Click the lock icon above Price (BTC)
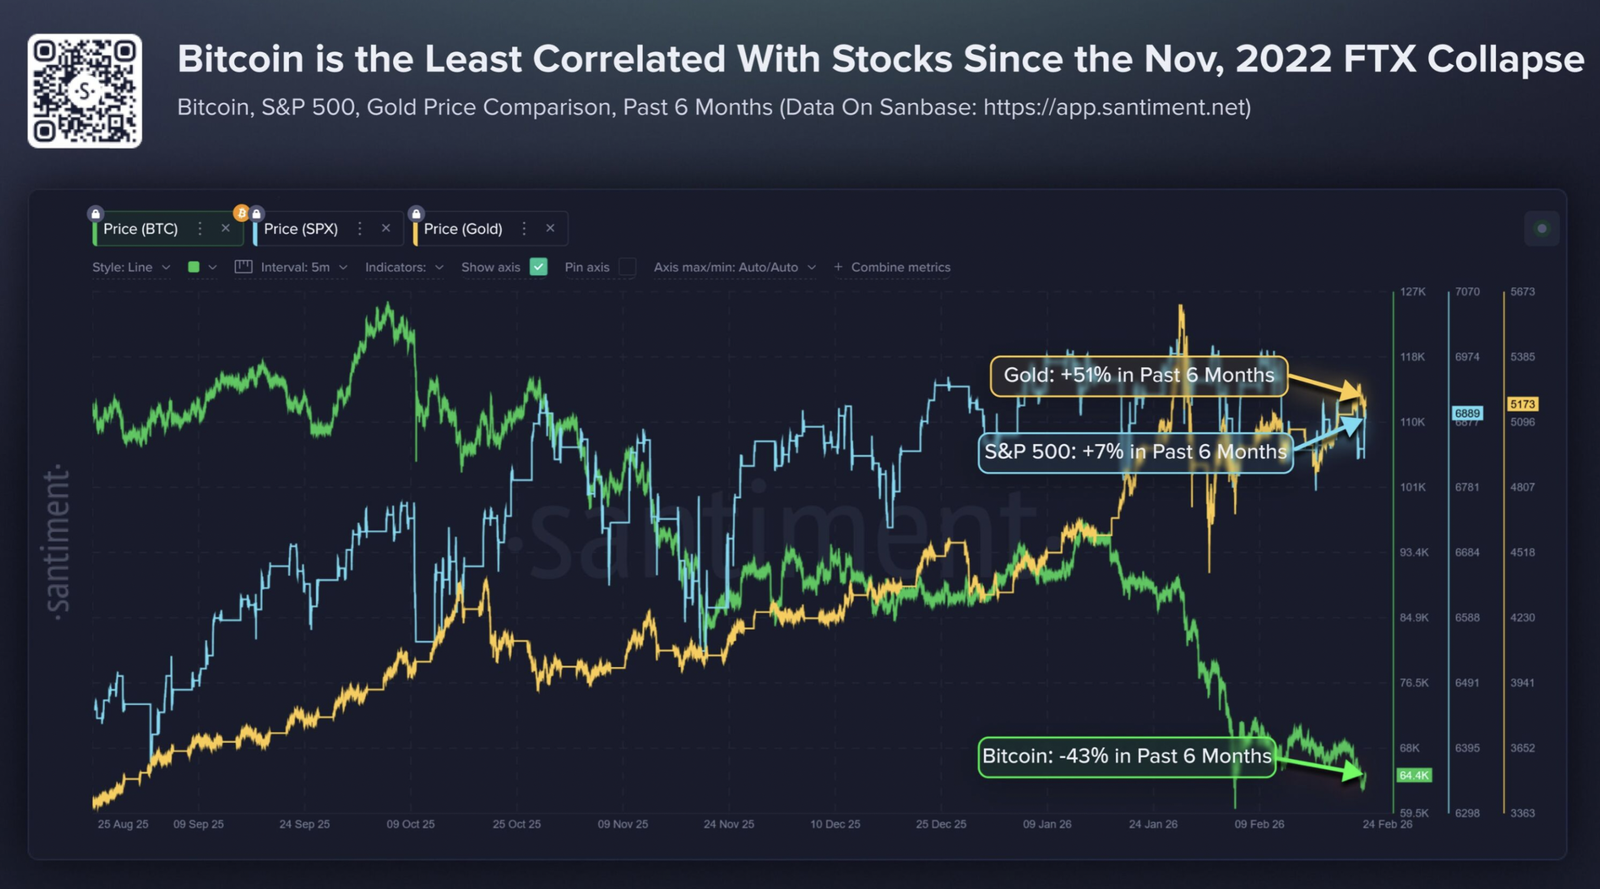The height and width of the screenshot is (889, 1600). click(x=95, y=214)
